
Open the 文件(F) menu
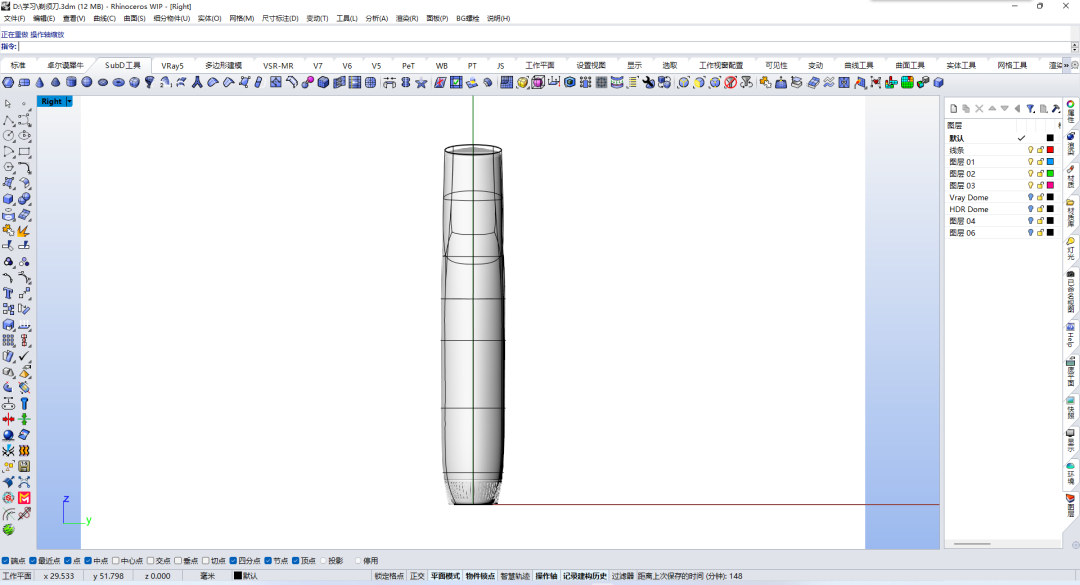[x=14, y=19]
